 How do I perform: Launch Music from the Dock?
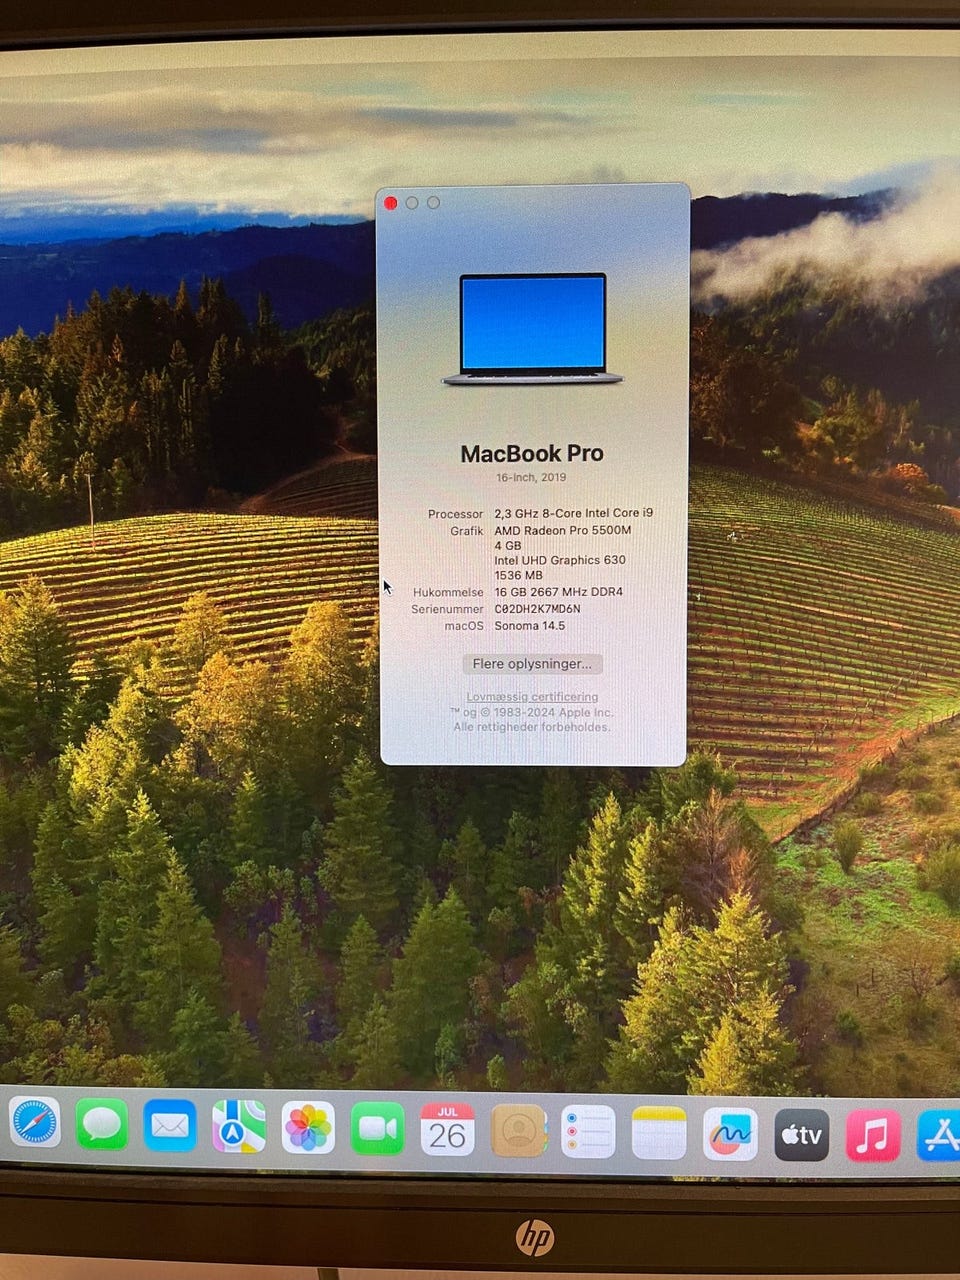coord(873,1136)
